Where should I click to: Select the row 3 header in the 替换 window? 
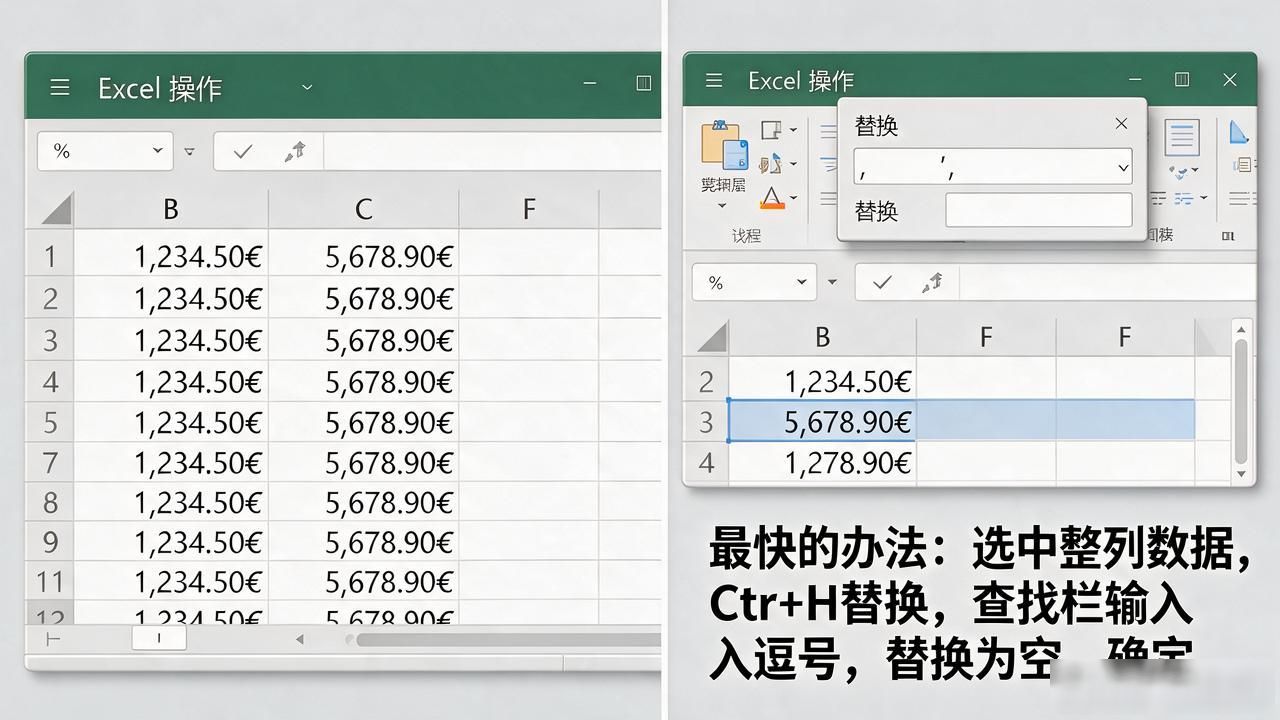tap(706, 422)
